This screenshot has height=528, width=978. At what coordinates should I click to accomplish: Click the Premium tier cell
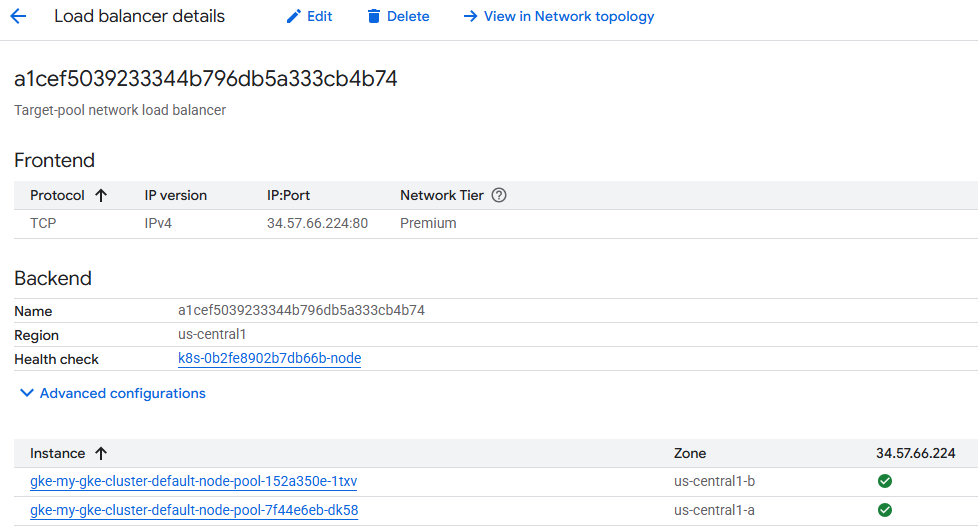pos(428,223)
